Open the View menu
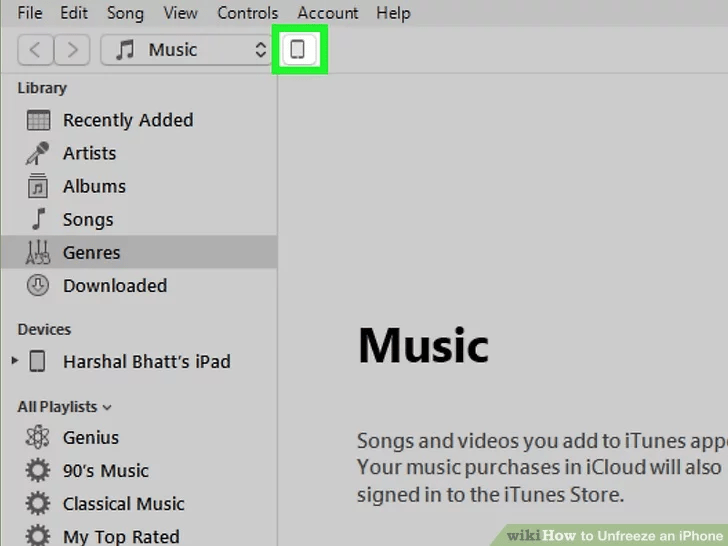Viewport: 728px width, 546px height. point(180,13)
